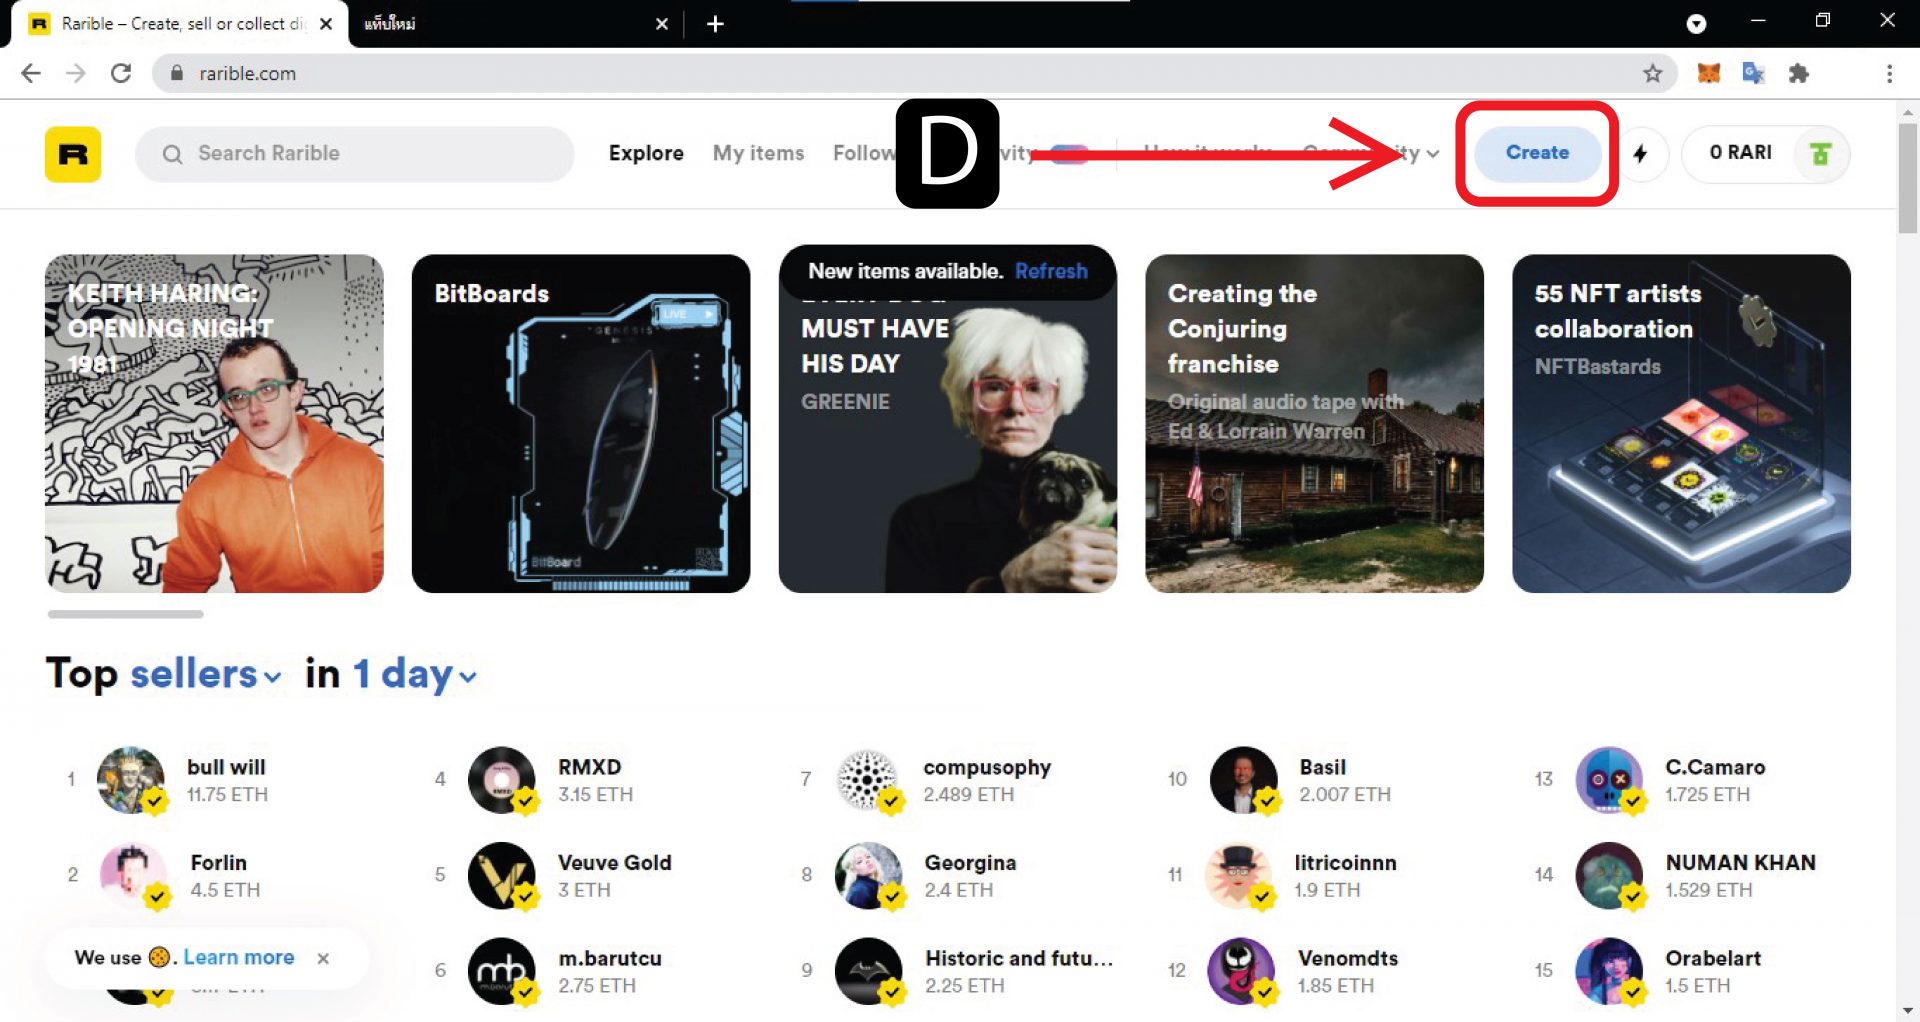Click the green RARI token icon

[x=1820, y=154]
